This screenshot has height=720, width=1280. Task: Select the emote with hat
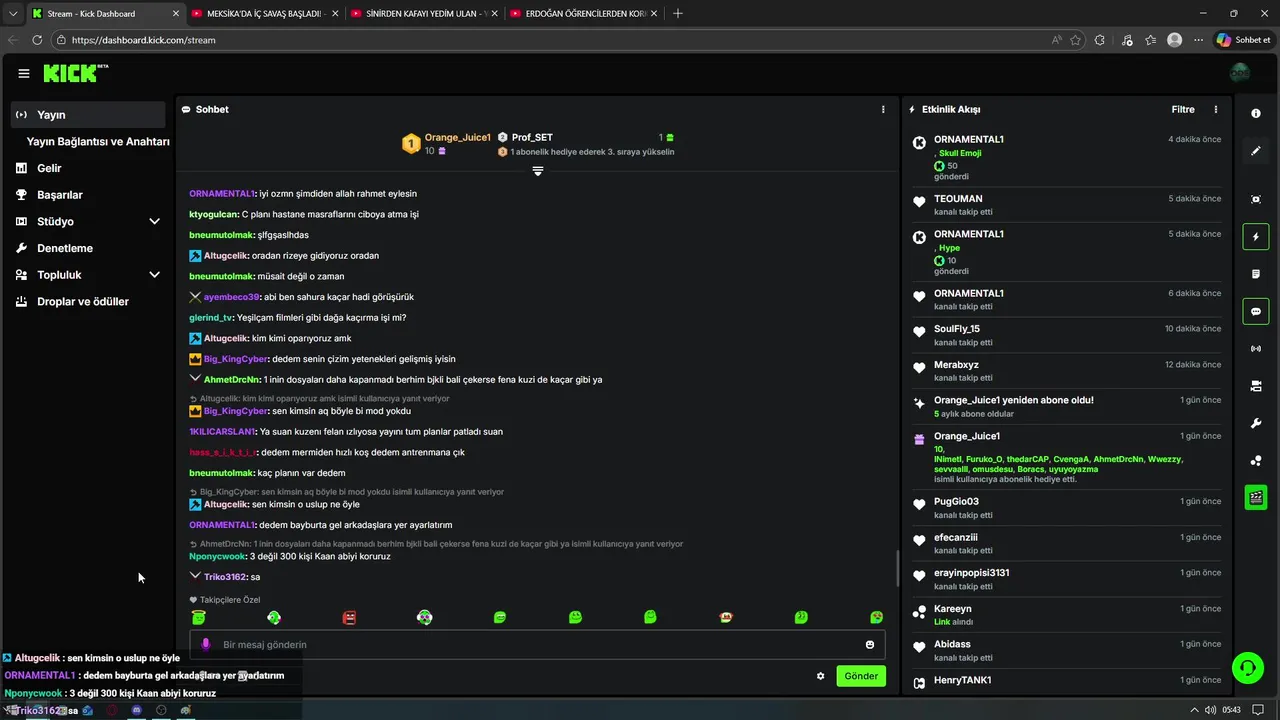[x=726, y=618]
